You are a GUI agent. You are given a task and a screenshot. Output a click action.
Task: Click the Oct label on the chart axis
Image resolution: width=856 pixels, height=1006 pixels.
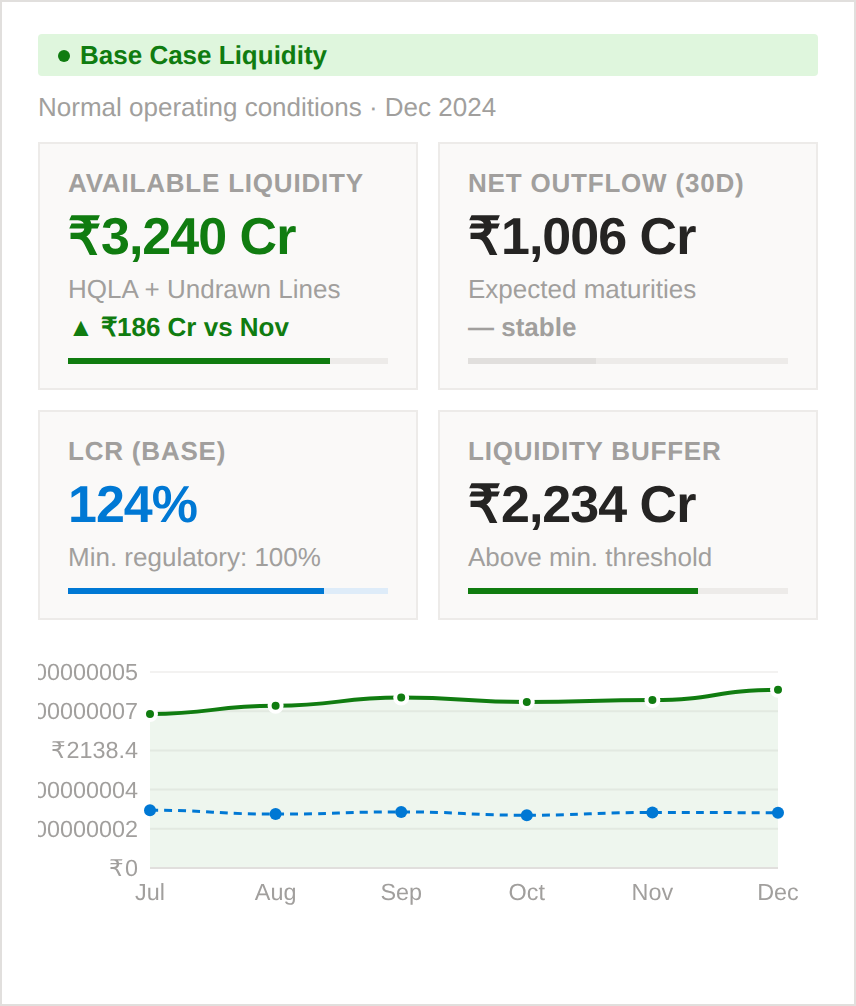[527, 892]
